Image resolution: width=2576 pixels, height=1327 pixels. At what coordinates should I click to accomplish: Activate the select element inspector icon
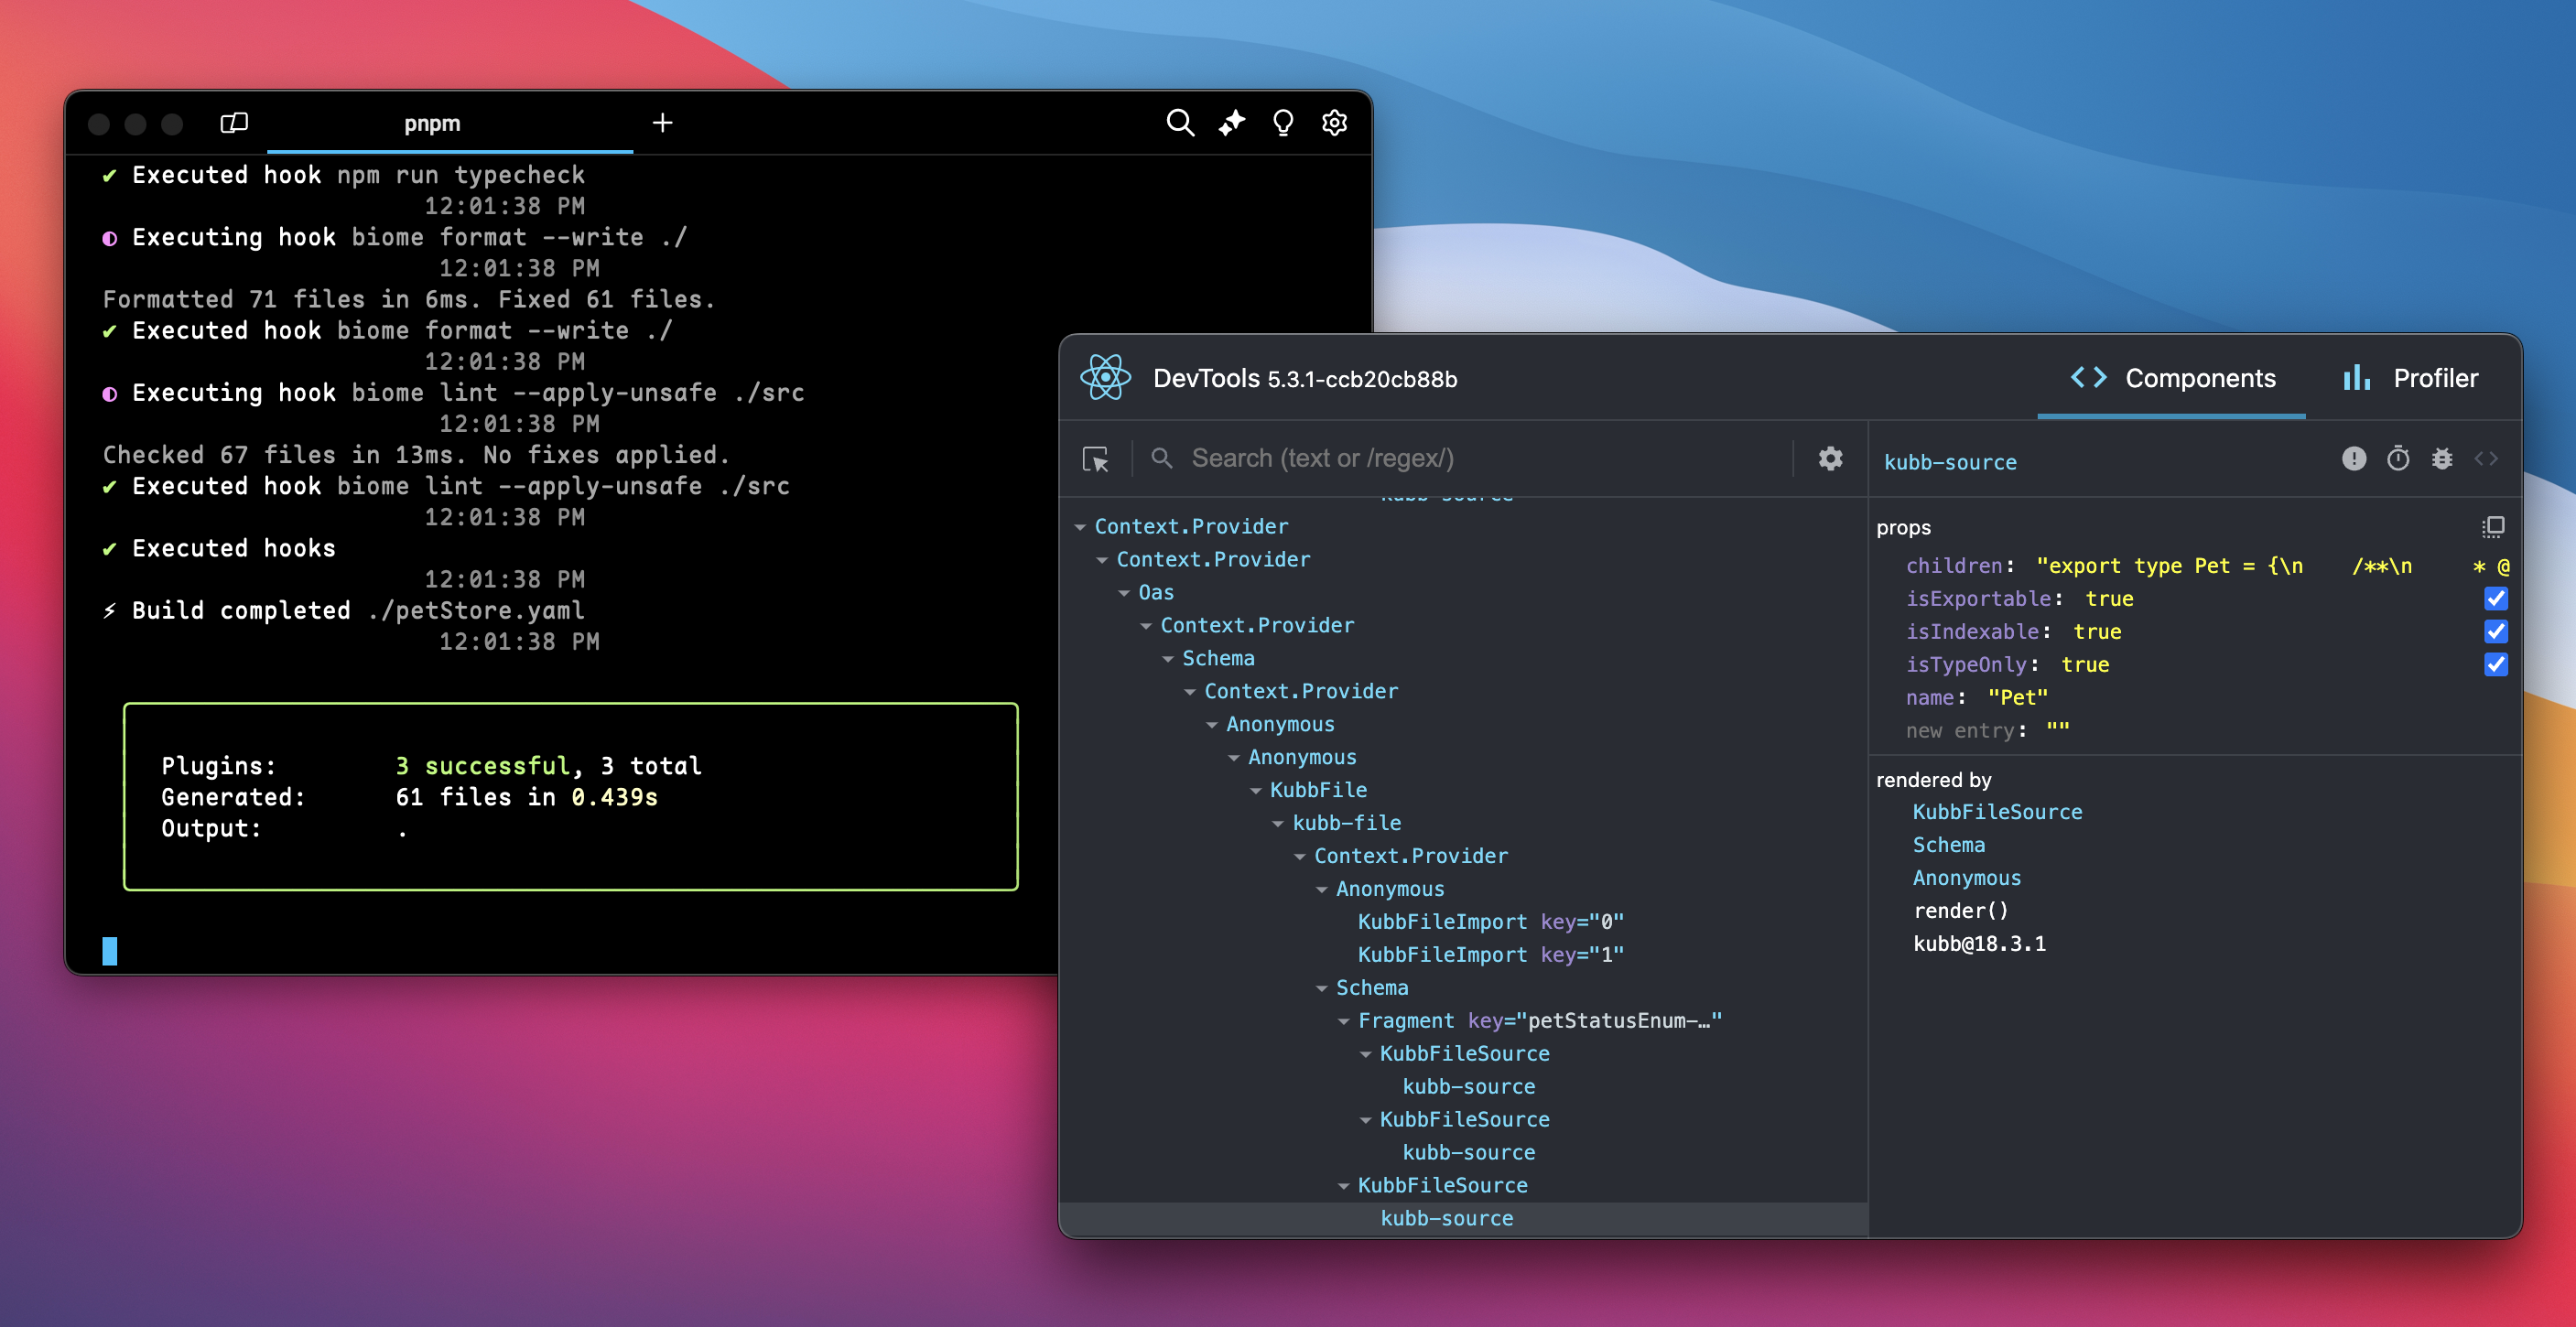pos(1096,459)
